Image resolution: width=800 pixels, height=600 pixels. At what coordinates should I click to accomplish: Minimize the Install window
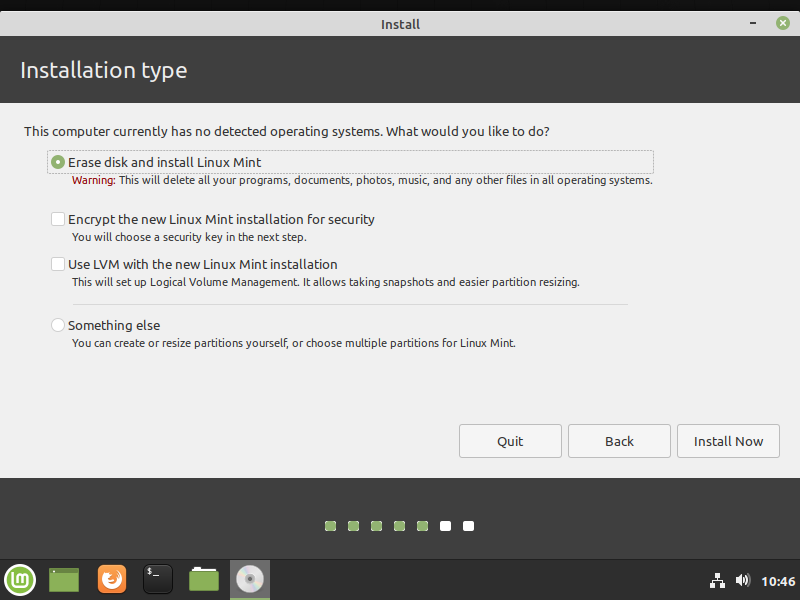point(753,23)
